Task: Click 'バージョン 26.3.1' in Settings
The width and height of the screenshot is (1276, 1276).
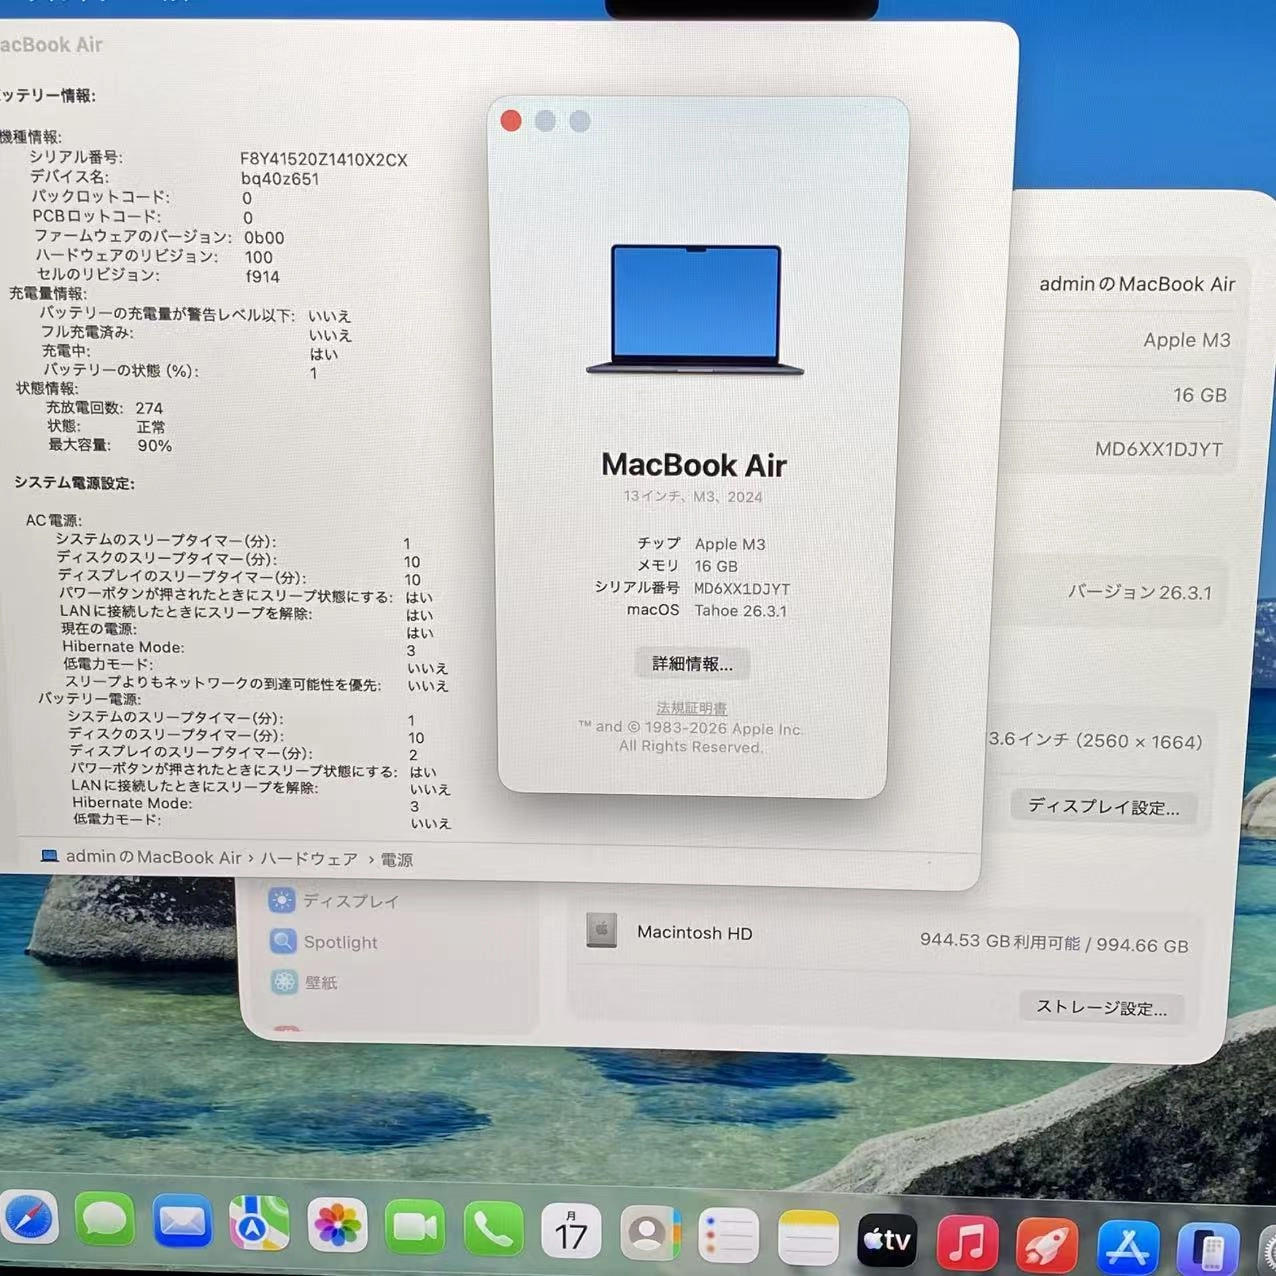Action: click(1139, 592)
